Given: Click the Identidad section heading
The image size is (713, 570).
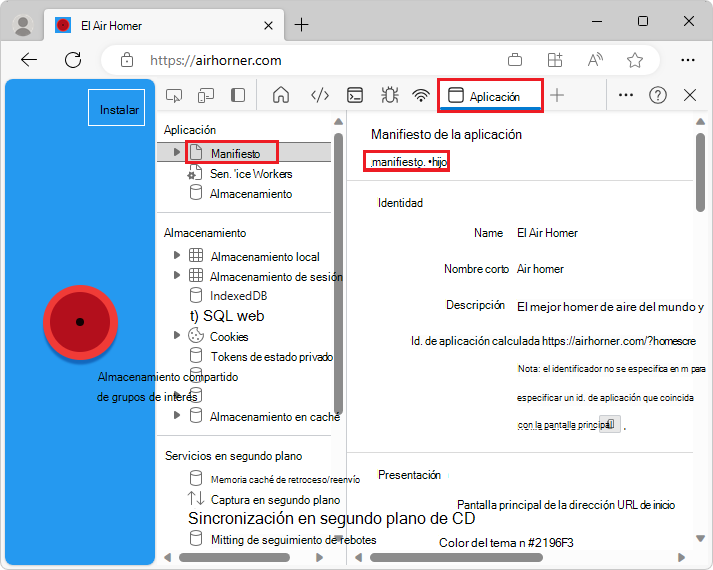Looking at the screenshot, I should (x=400, y=203).
